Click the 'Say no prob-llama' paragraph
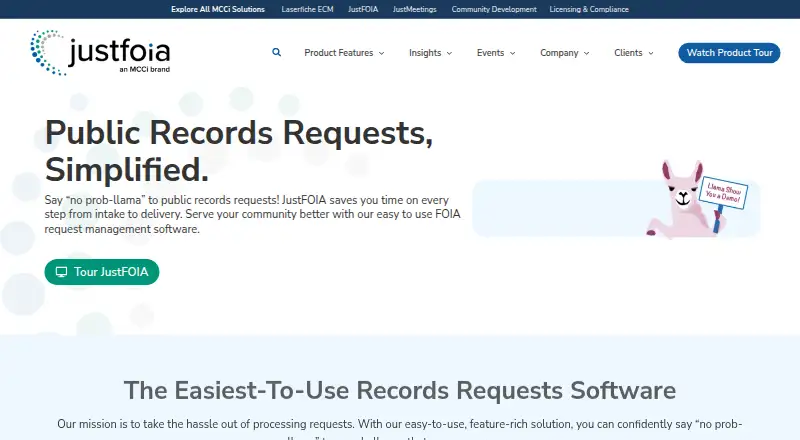 [253, 214]
